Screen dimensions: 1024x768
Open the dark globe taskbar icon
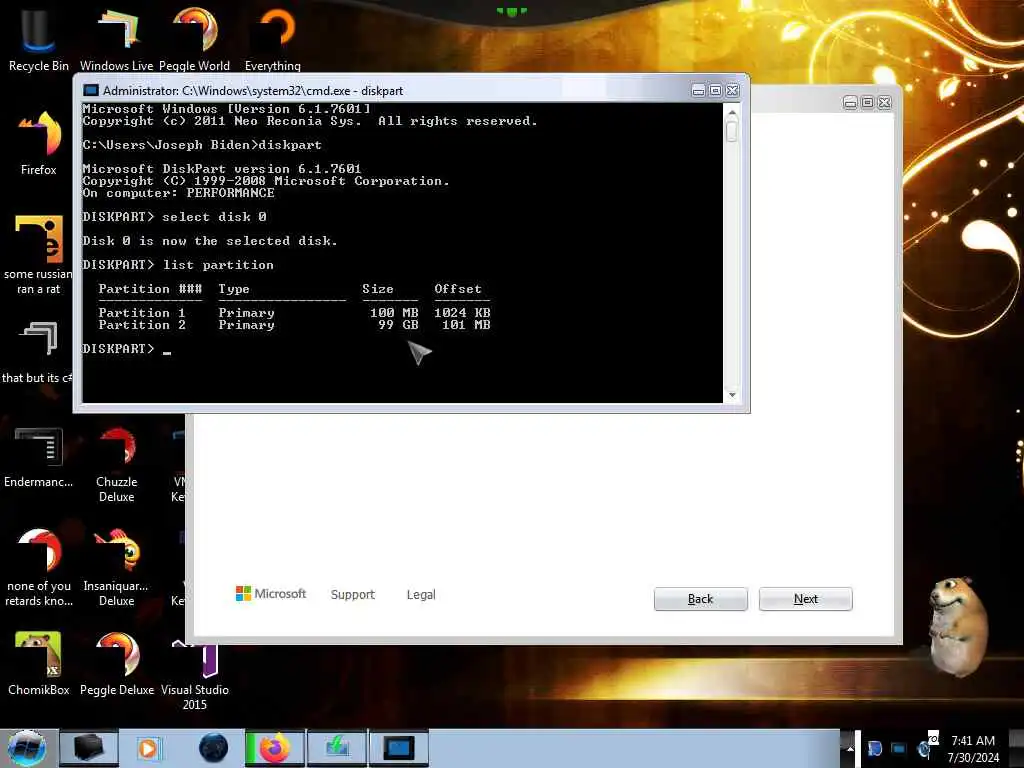point(213,748)
